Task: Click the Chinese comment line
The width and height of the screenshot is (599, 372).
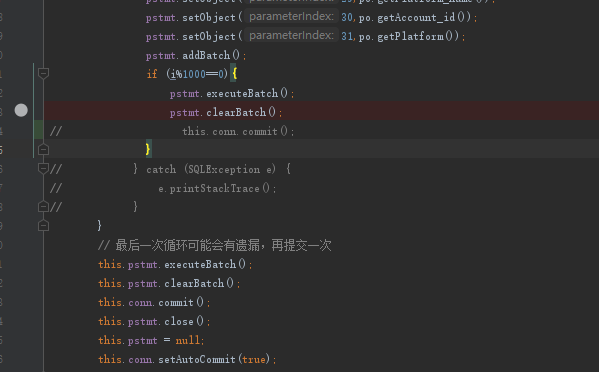Action: click(215, 245)
